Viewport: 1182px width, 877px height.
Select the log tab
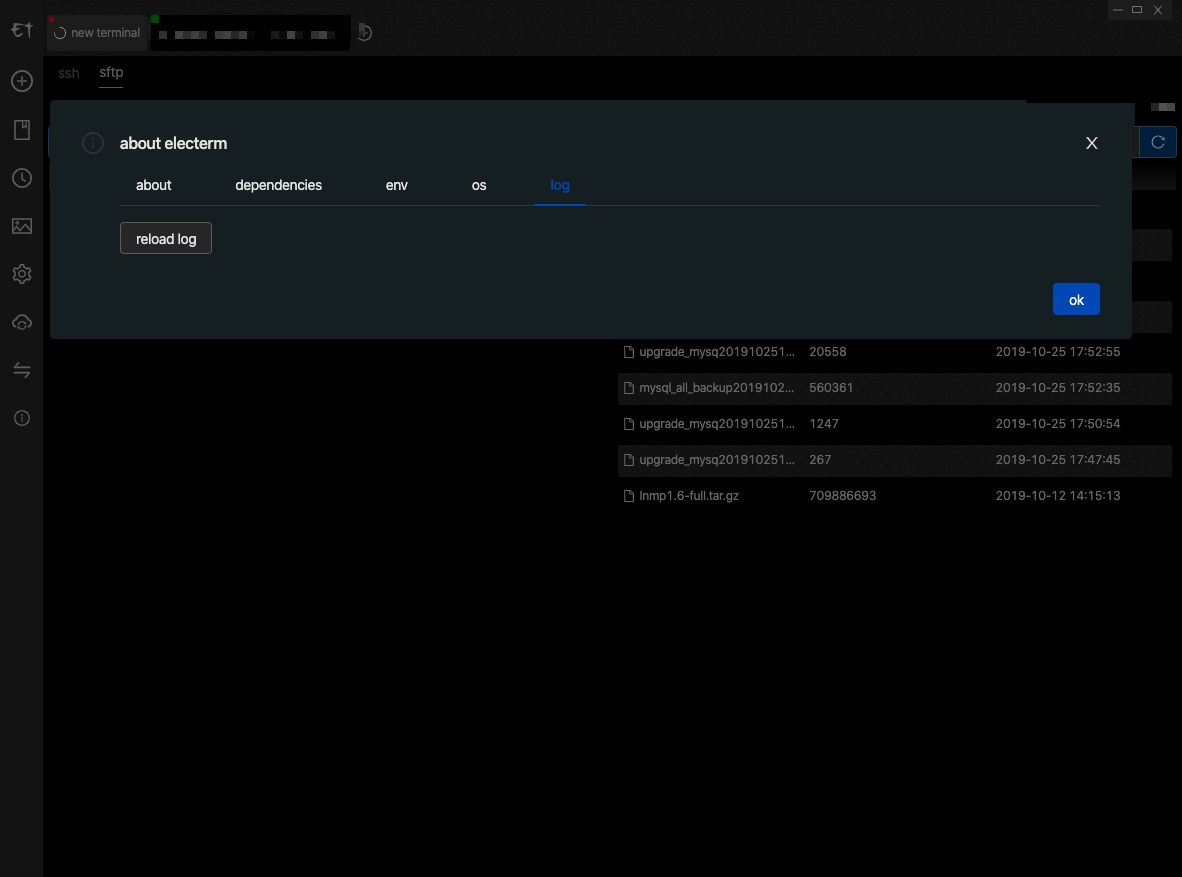tap(560, 186)
